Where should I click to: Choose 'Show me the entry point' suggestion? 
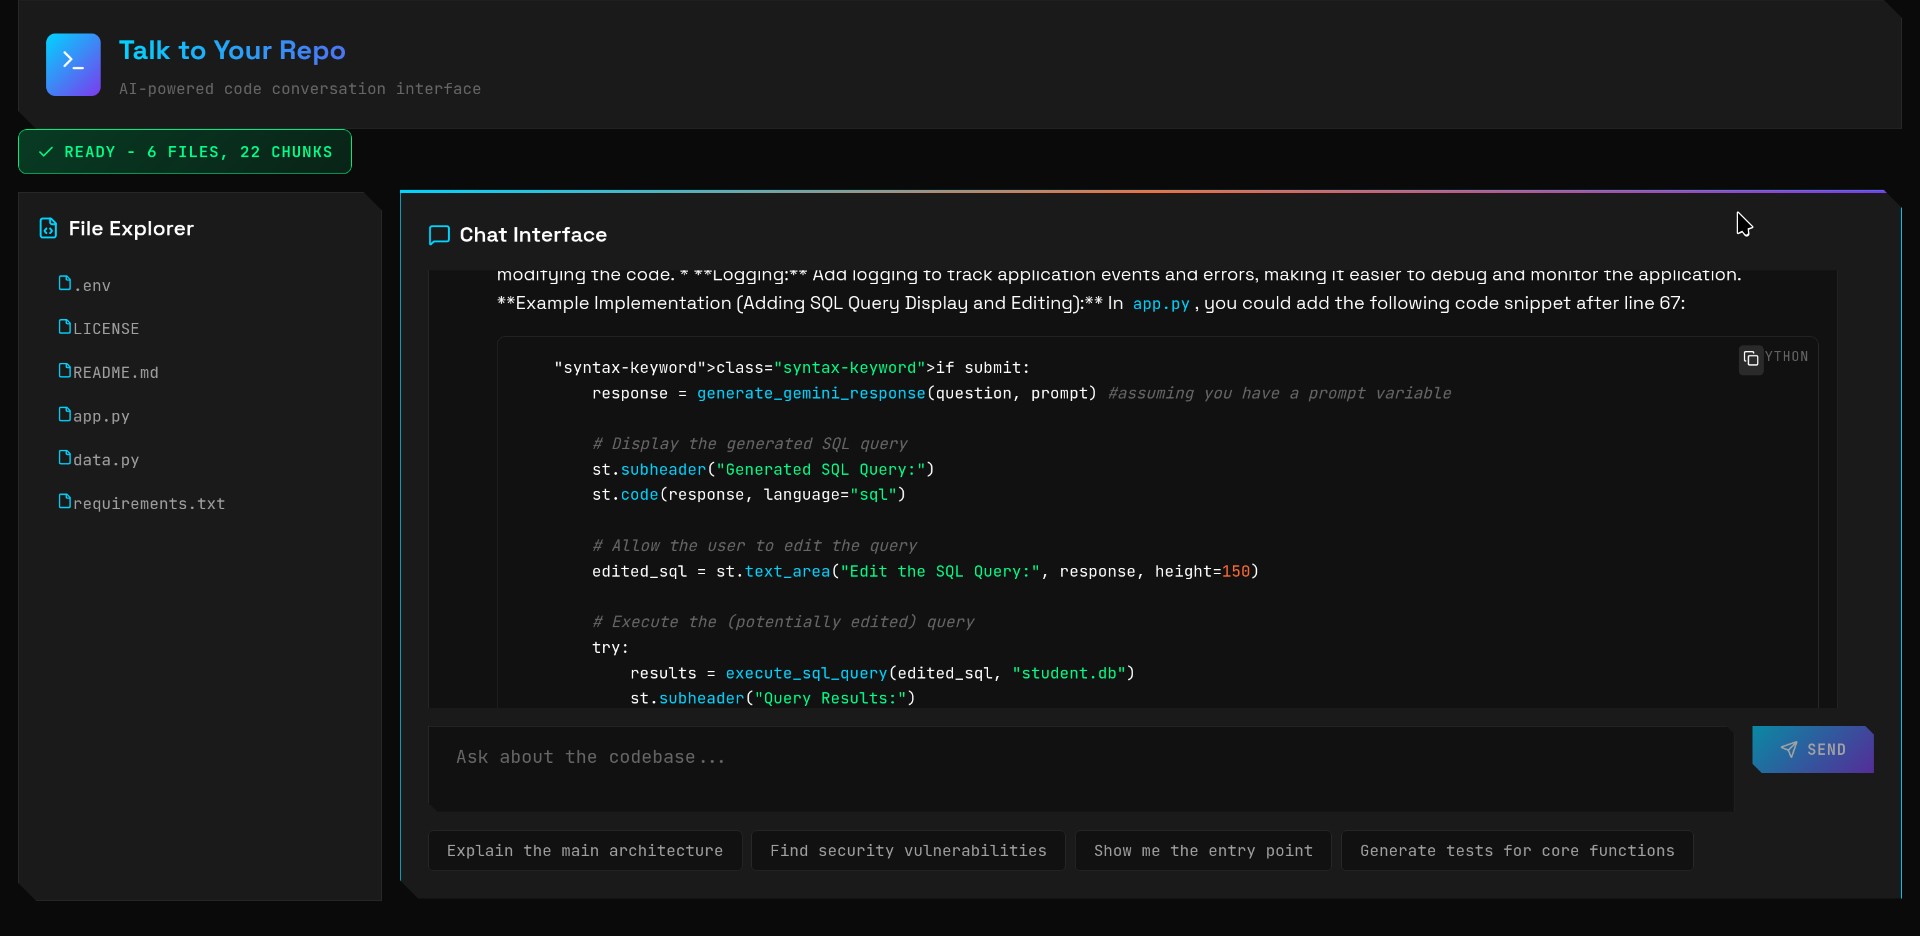click(1202, 851)
